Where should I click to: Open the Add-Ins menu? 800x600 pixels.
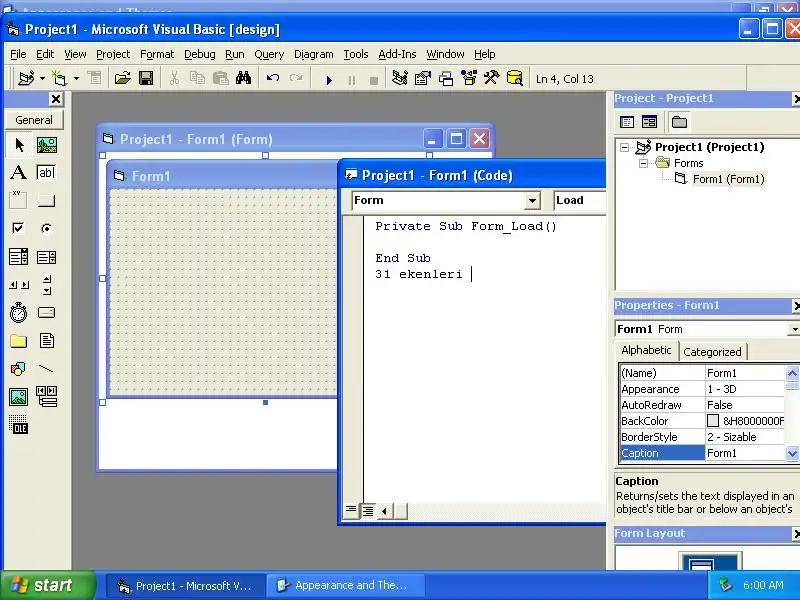pyautogui.click(x=397, y=54)
